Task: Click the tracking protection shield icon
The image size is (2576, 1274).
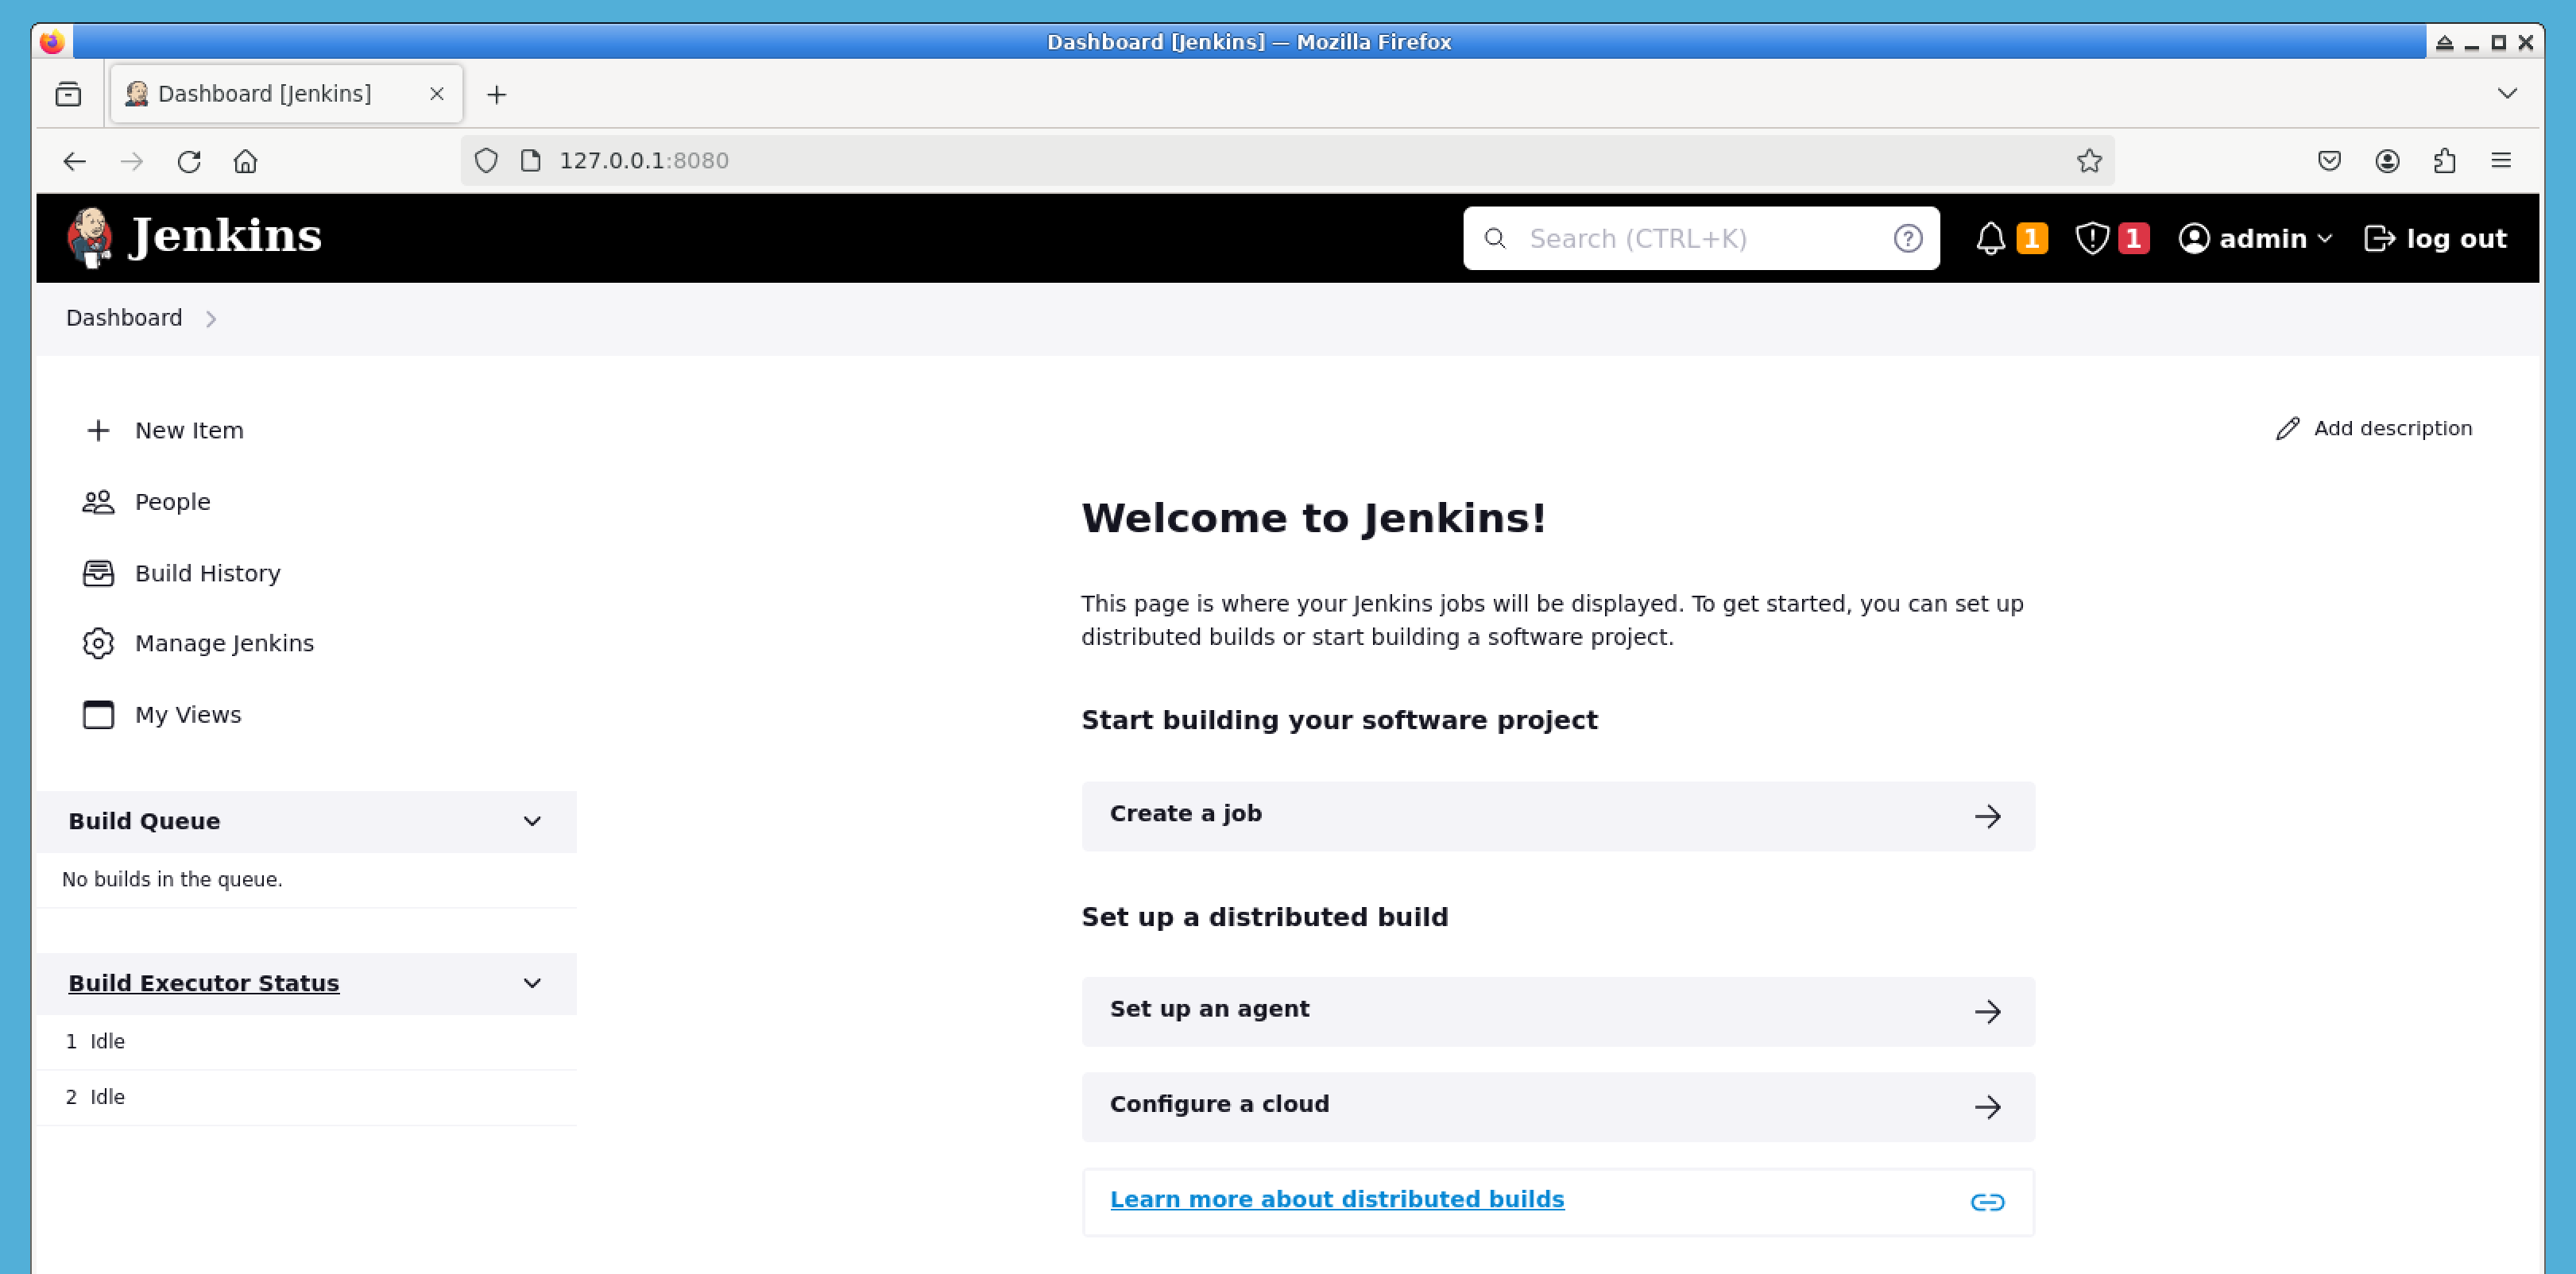Action: 486,161
